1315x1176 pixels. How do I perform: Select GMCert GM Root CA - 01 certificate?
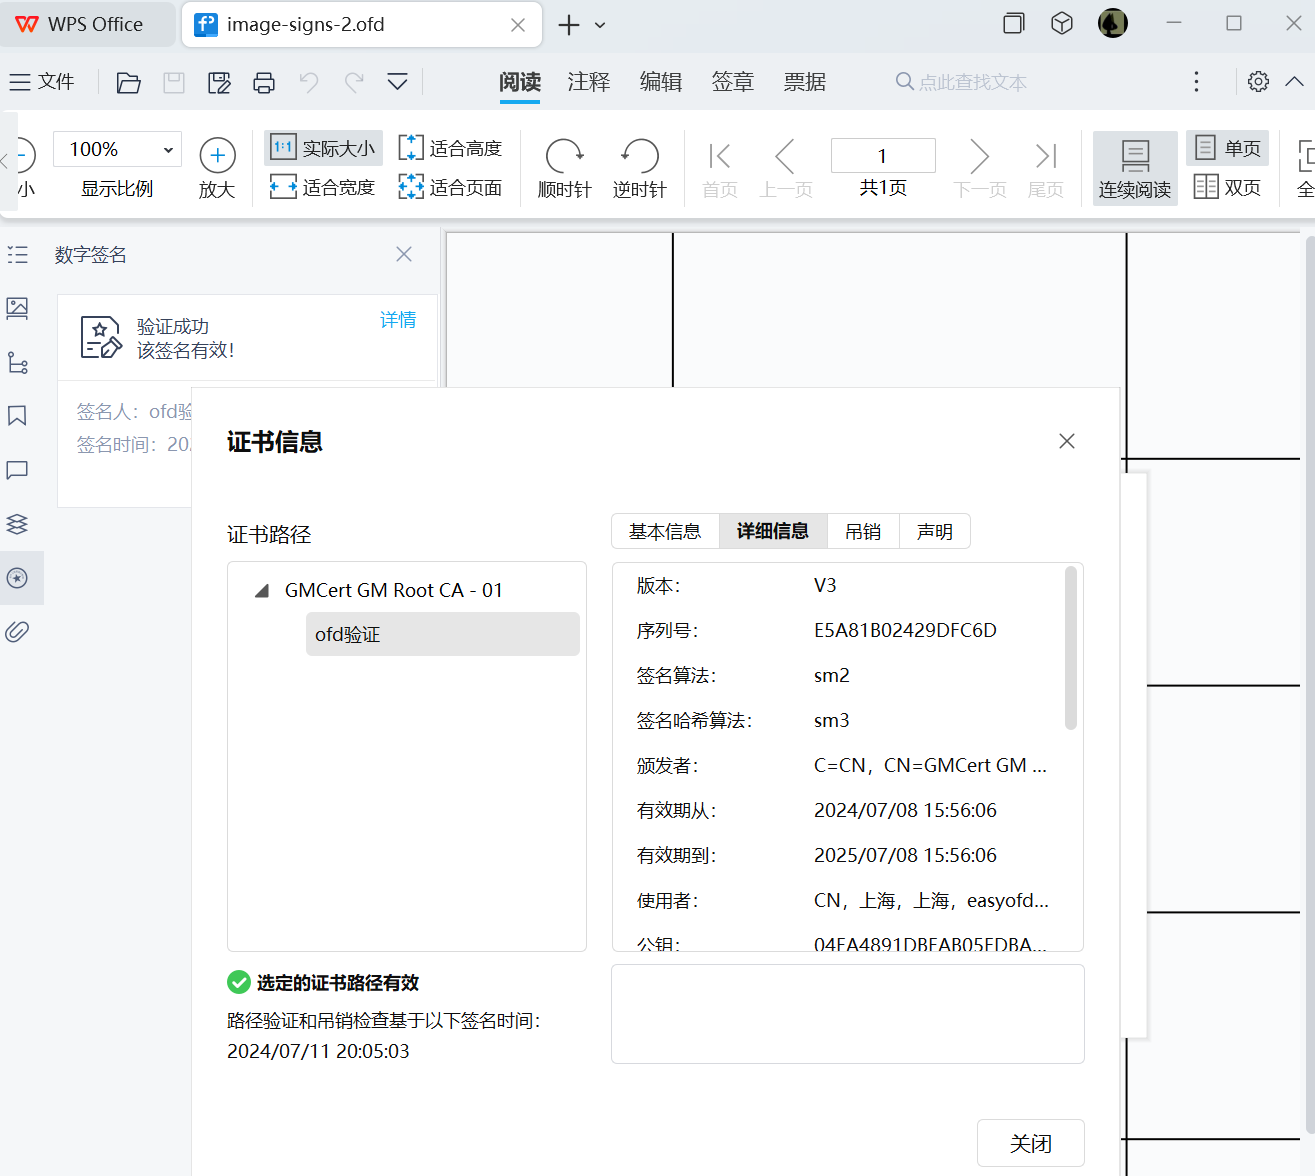click(394, 590)
